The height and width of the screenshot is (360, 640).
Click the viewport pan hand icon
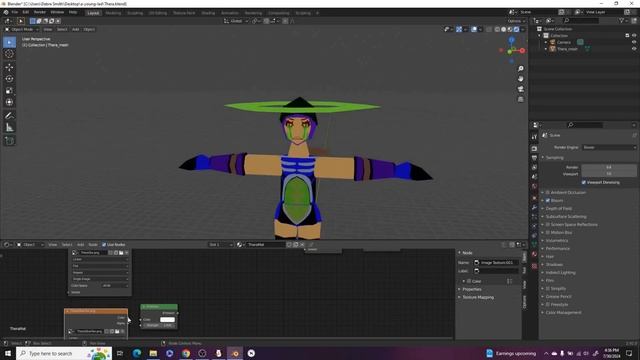(520, 79)
